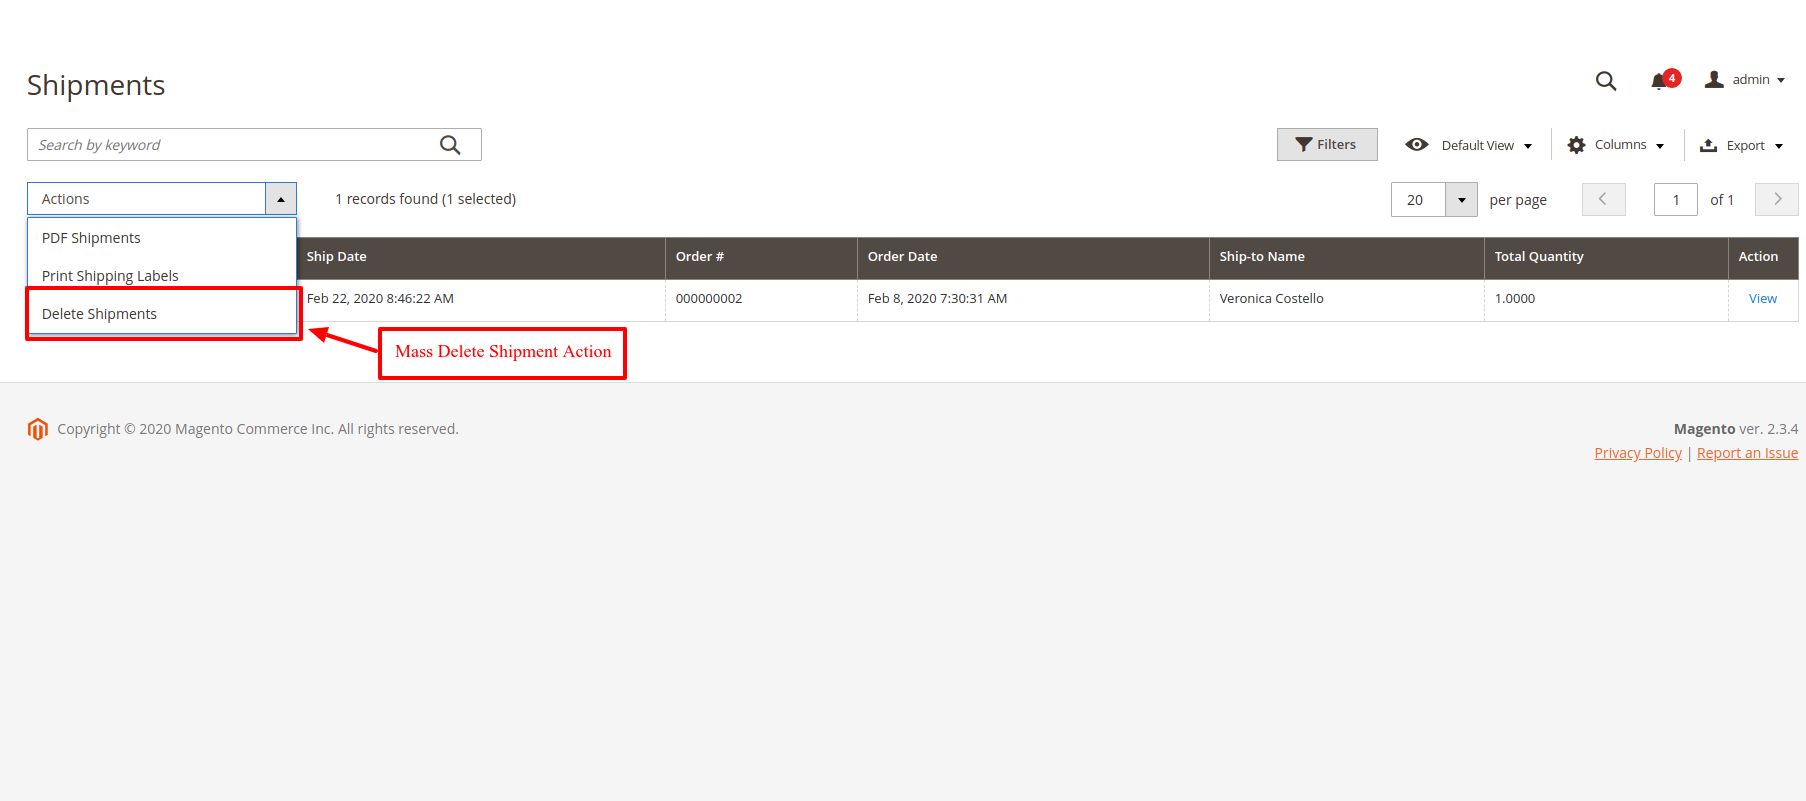Choose Delete Shipments action
This screenshot has height=801, width=1806.
pos(162,314)
